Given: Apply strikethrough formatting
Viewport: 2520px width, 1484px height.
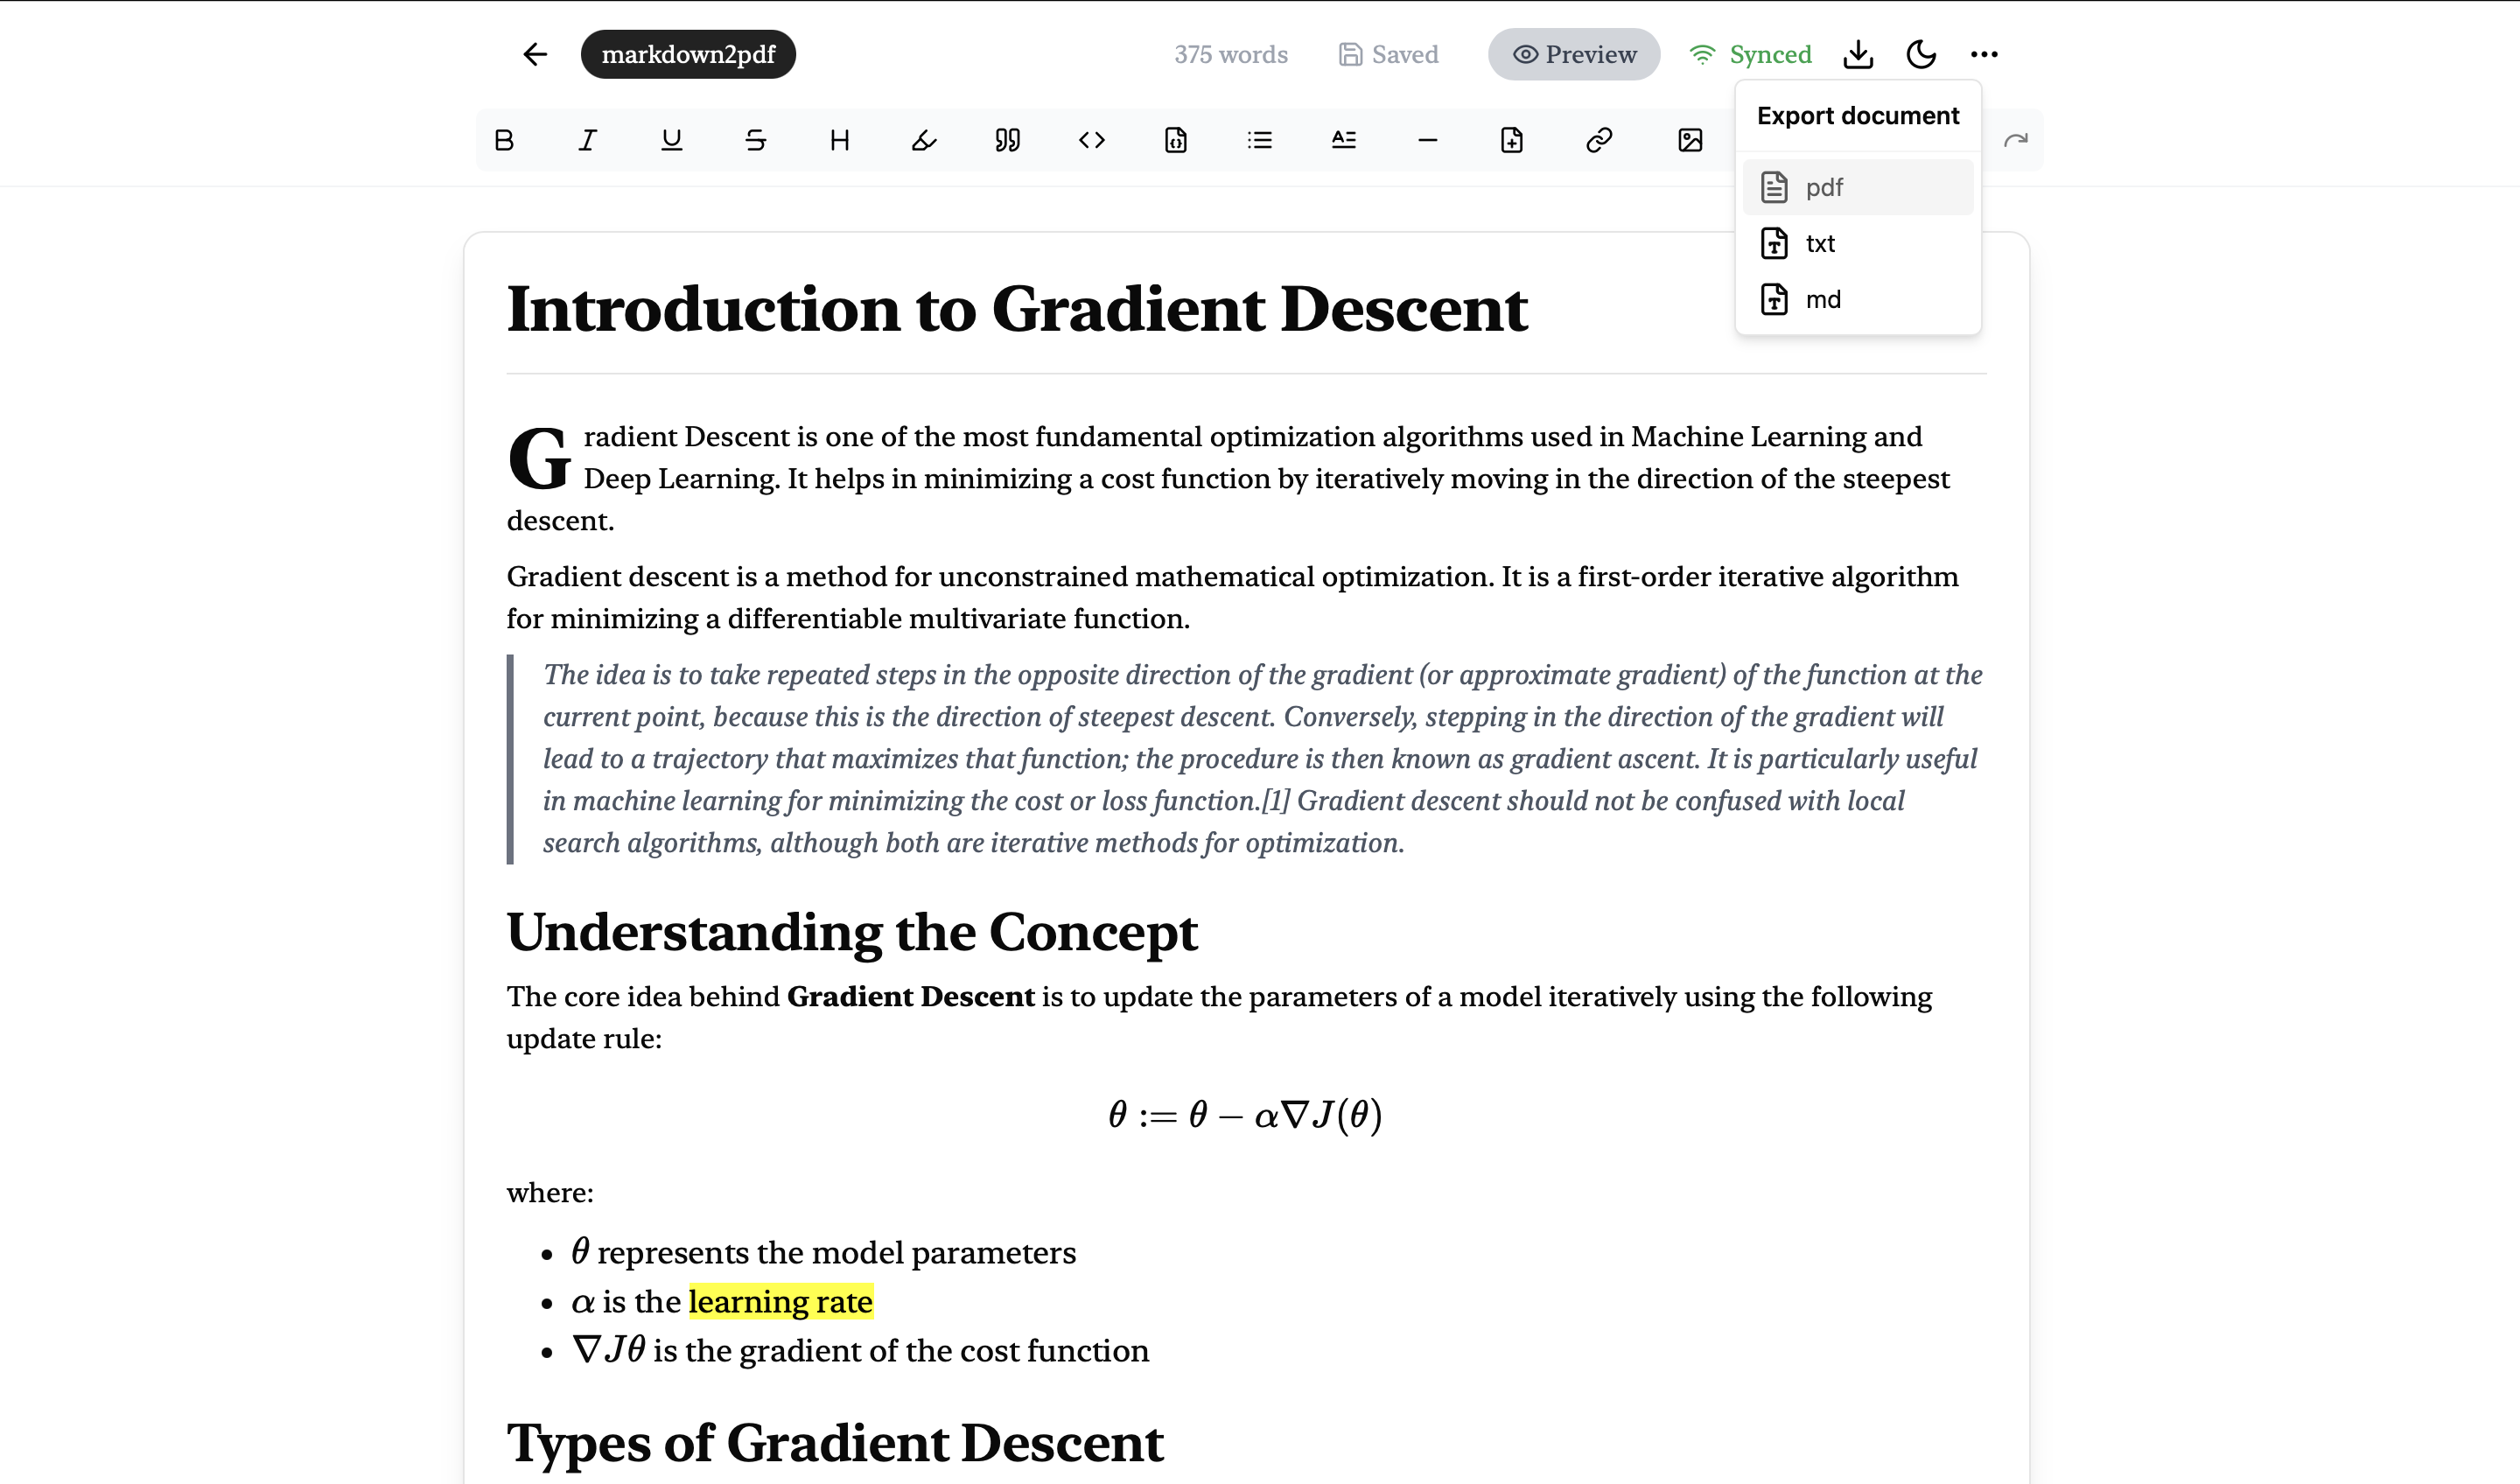Looking at the screenshot, I should (x=756, y=140).
